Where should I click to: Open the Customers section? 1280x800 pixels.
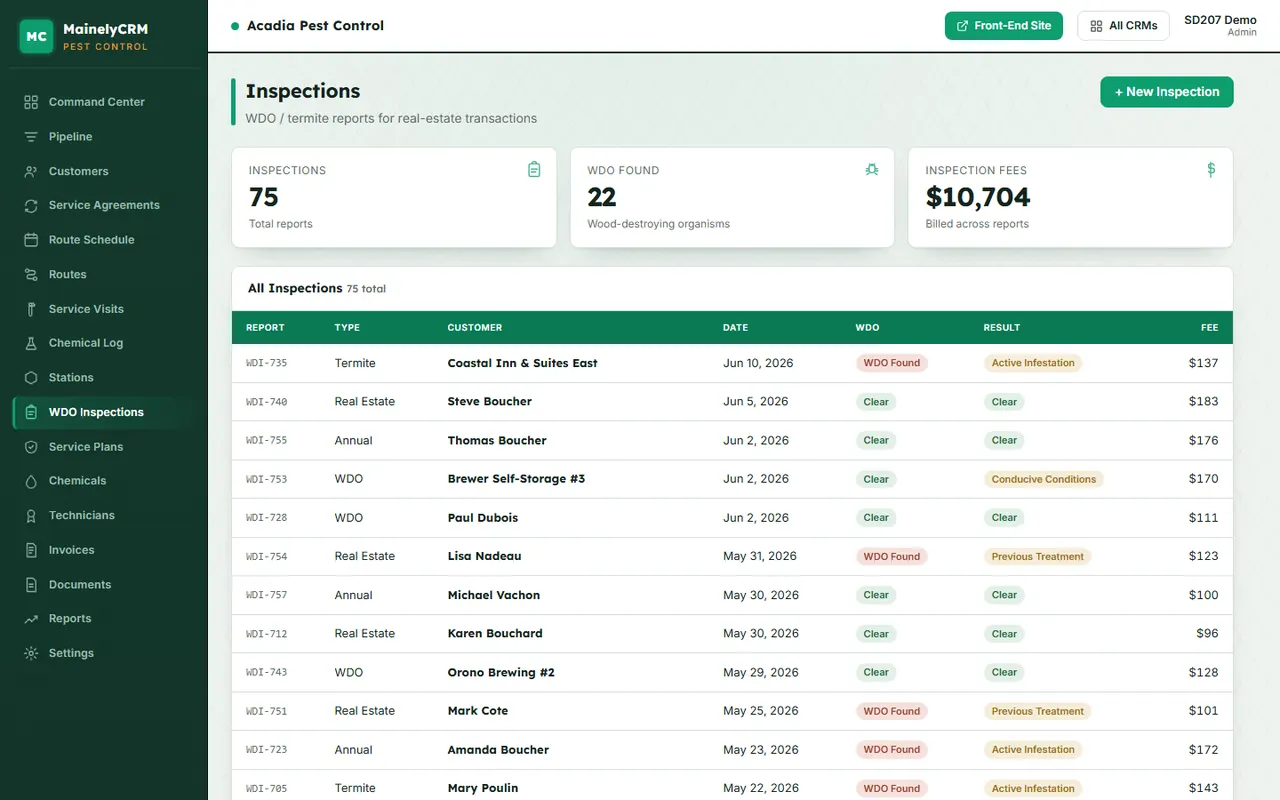tap(104, 171)
